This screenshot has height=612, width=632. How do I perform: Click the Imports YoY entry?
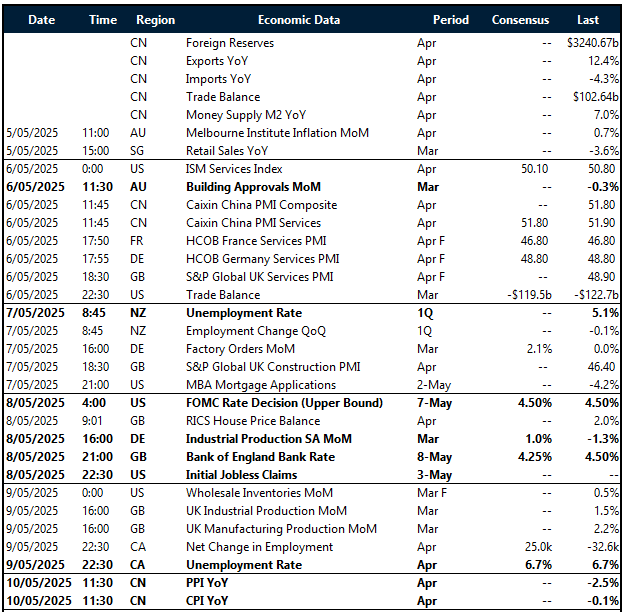point(218,79)
